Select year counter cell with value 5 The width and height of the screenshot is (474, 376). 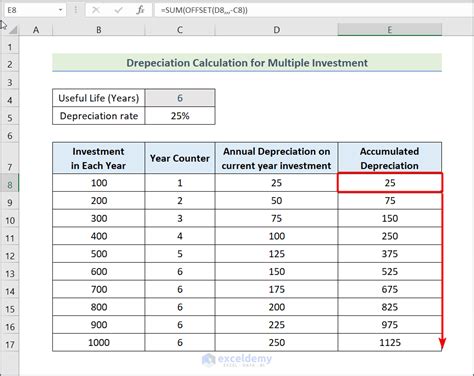pyautogui.click(x=180, y=254)
